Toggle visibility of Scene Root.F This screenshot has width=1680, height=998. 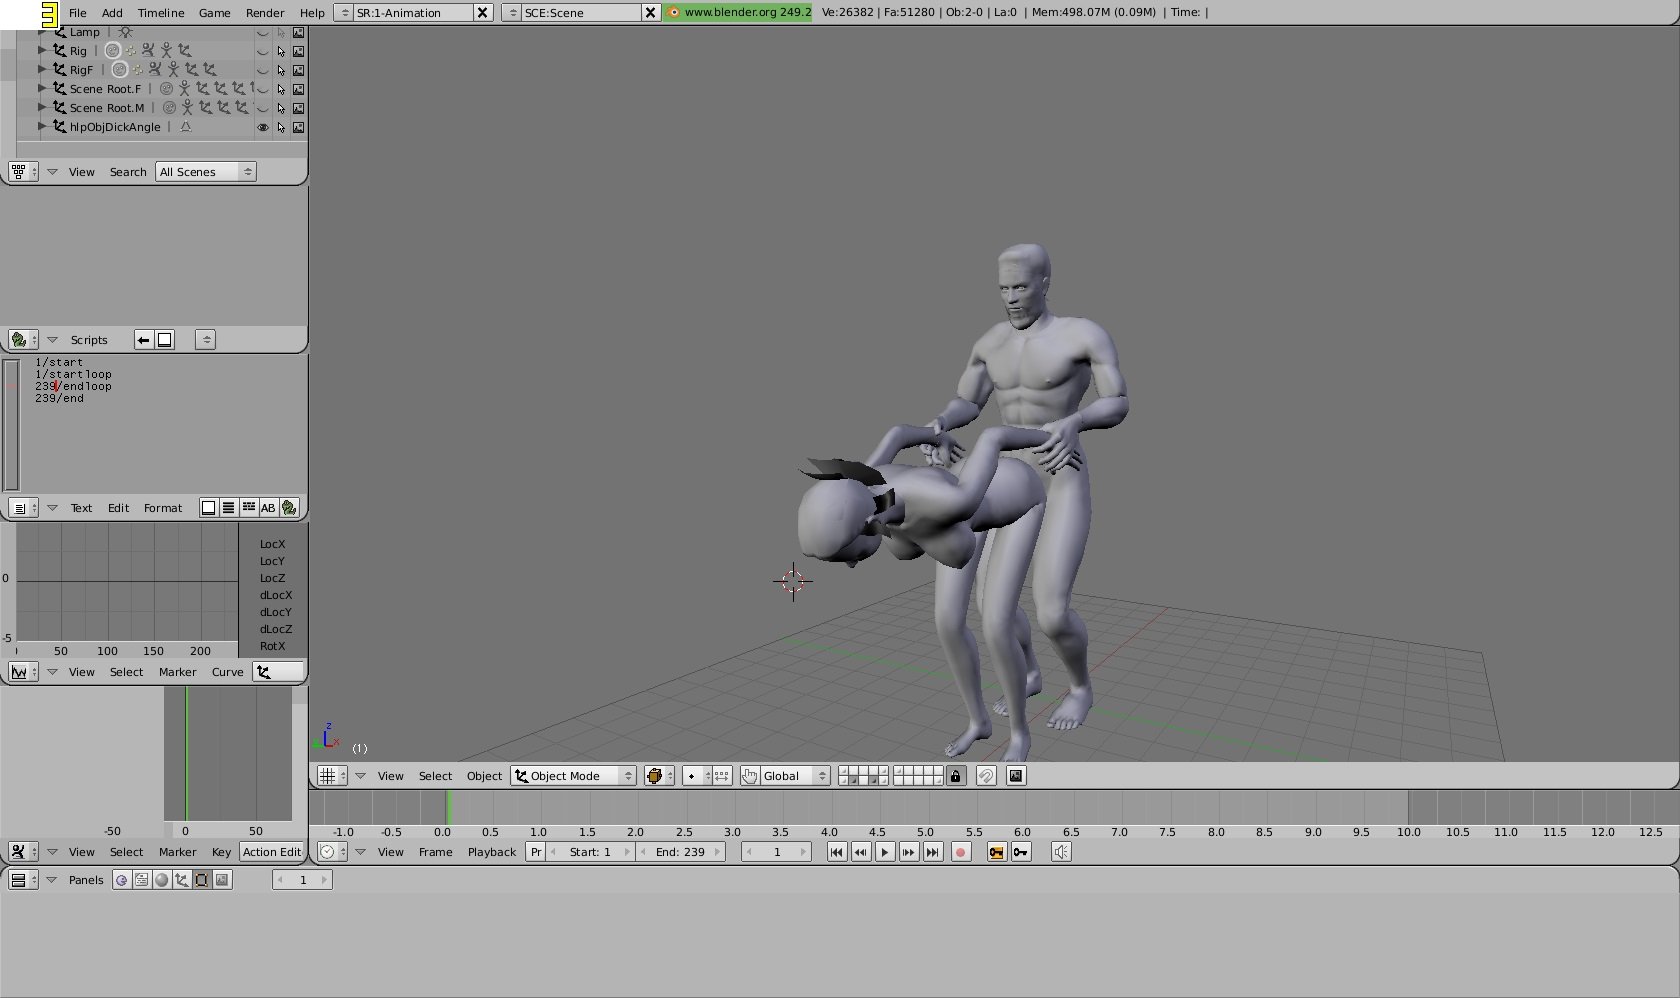[263, 89]
